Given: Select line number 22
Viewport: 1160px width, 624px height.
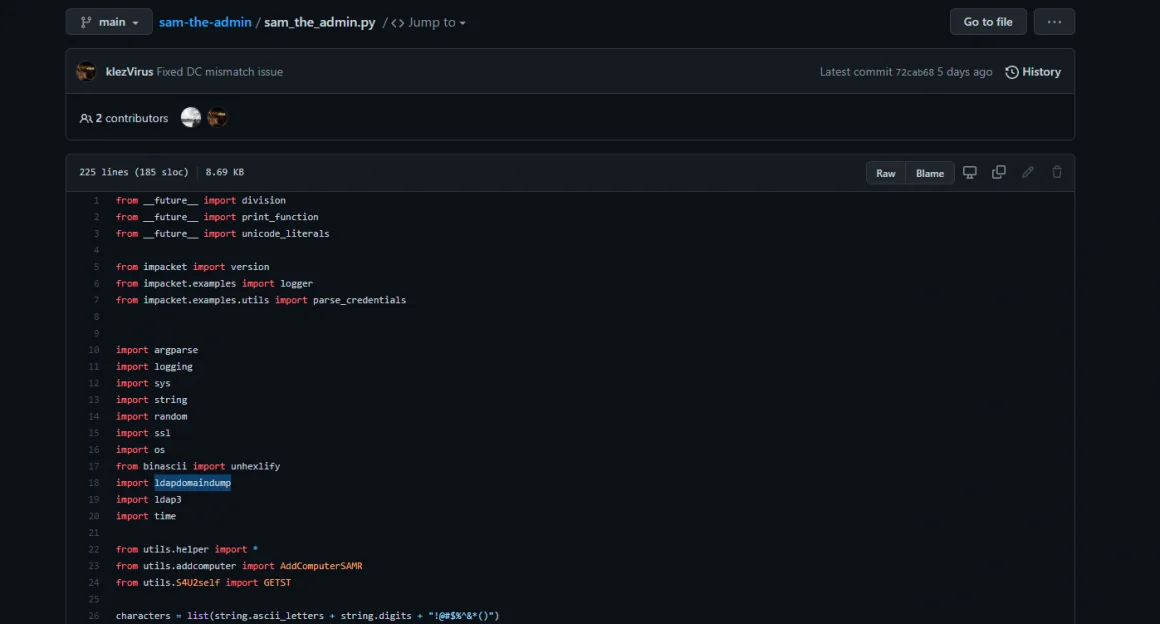Looking at the screenshot, I should click(93, 550).
